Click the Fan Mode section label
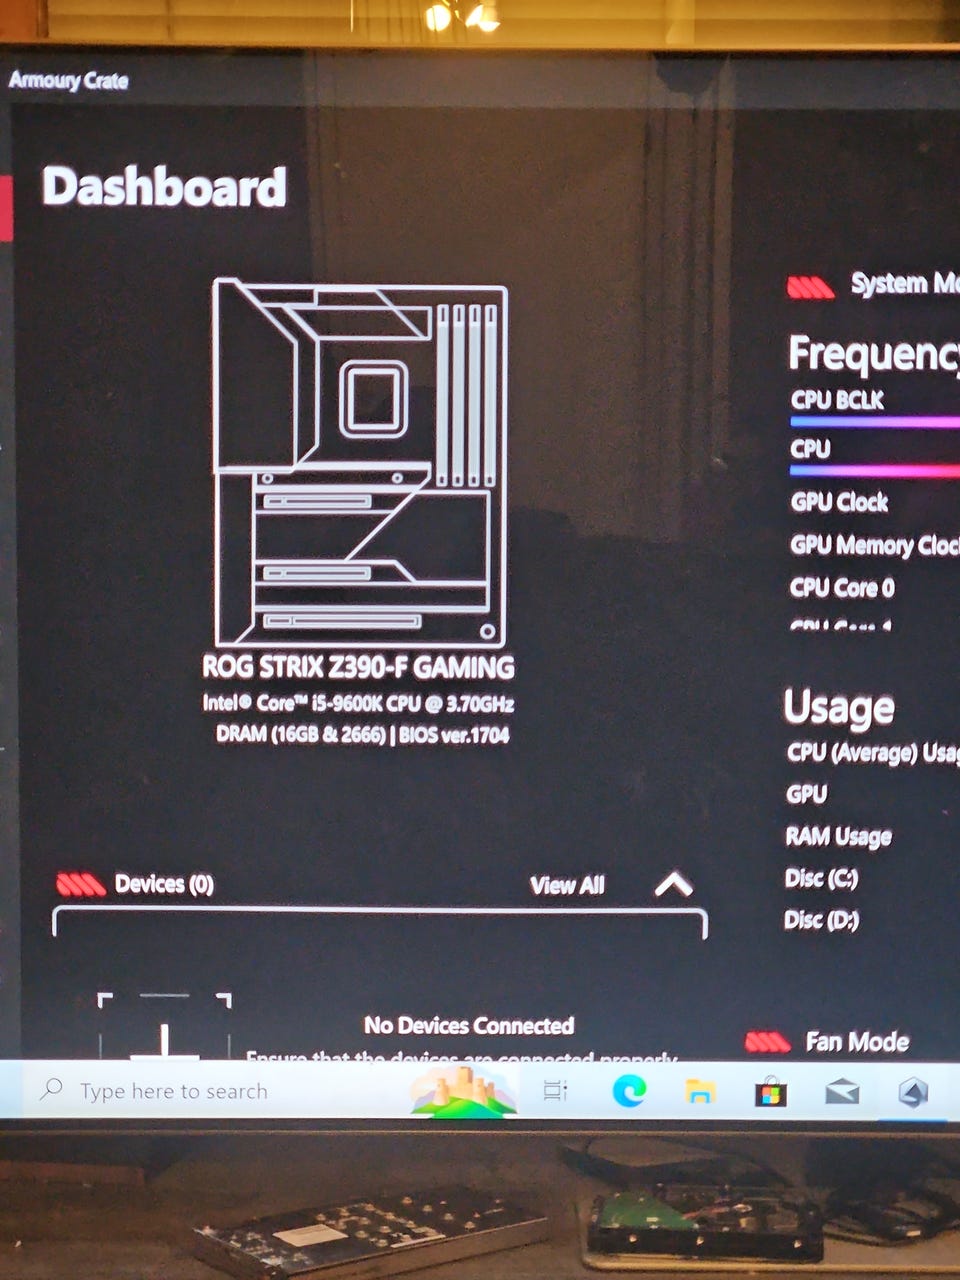 click(857, 1042)
